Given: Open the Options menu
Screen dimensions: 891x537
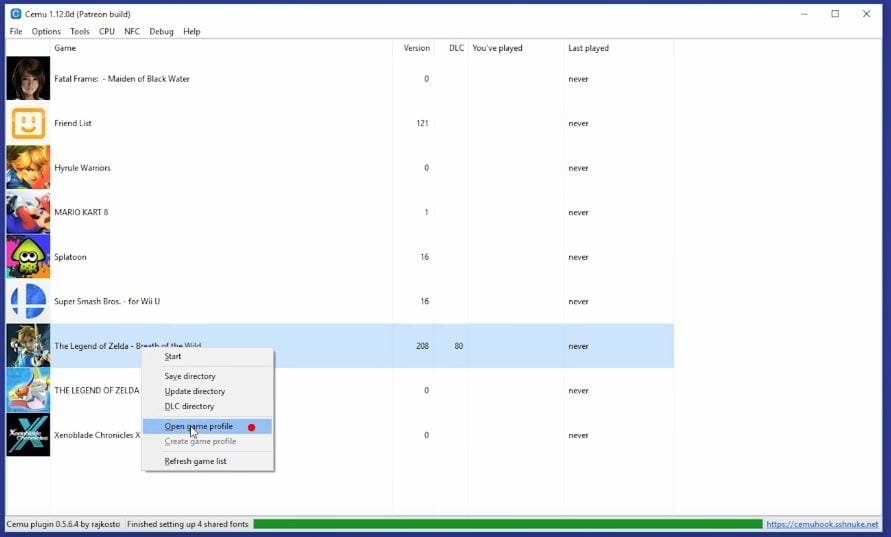Looking at the screenshot, I should [x=46, y=31].
